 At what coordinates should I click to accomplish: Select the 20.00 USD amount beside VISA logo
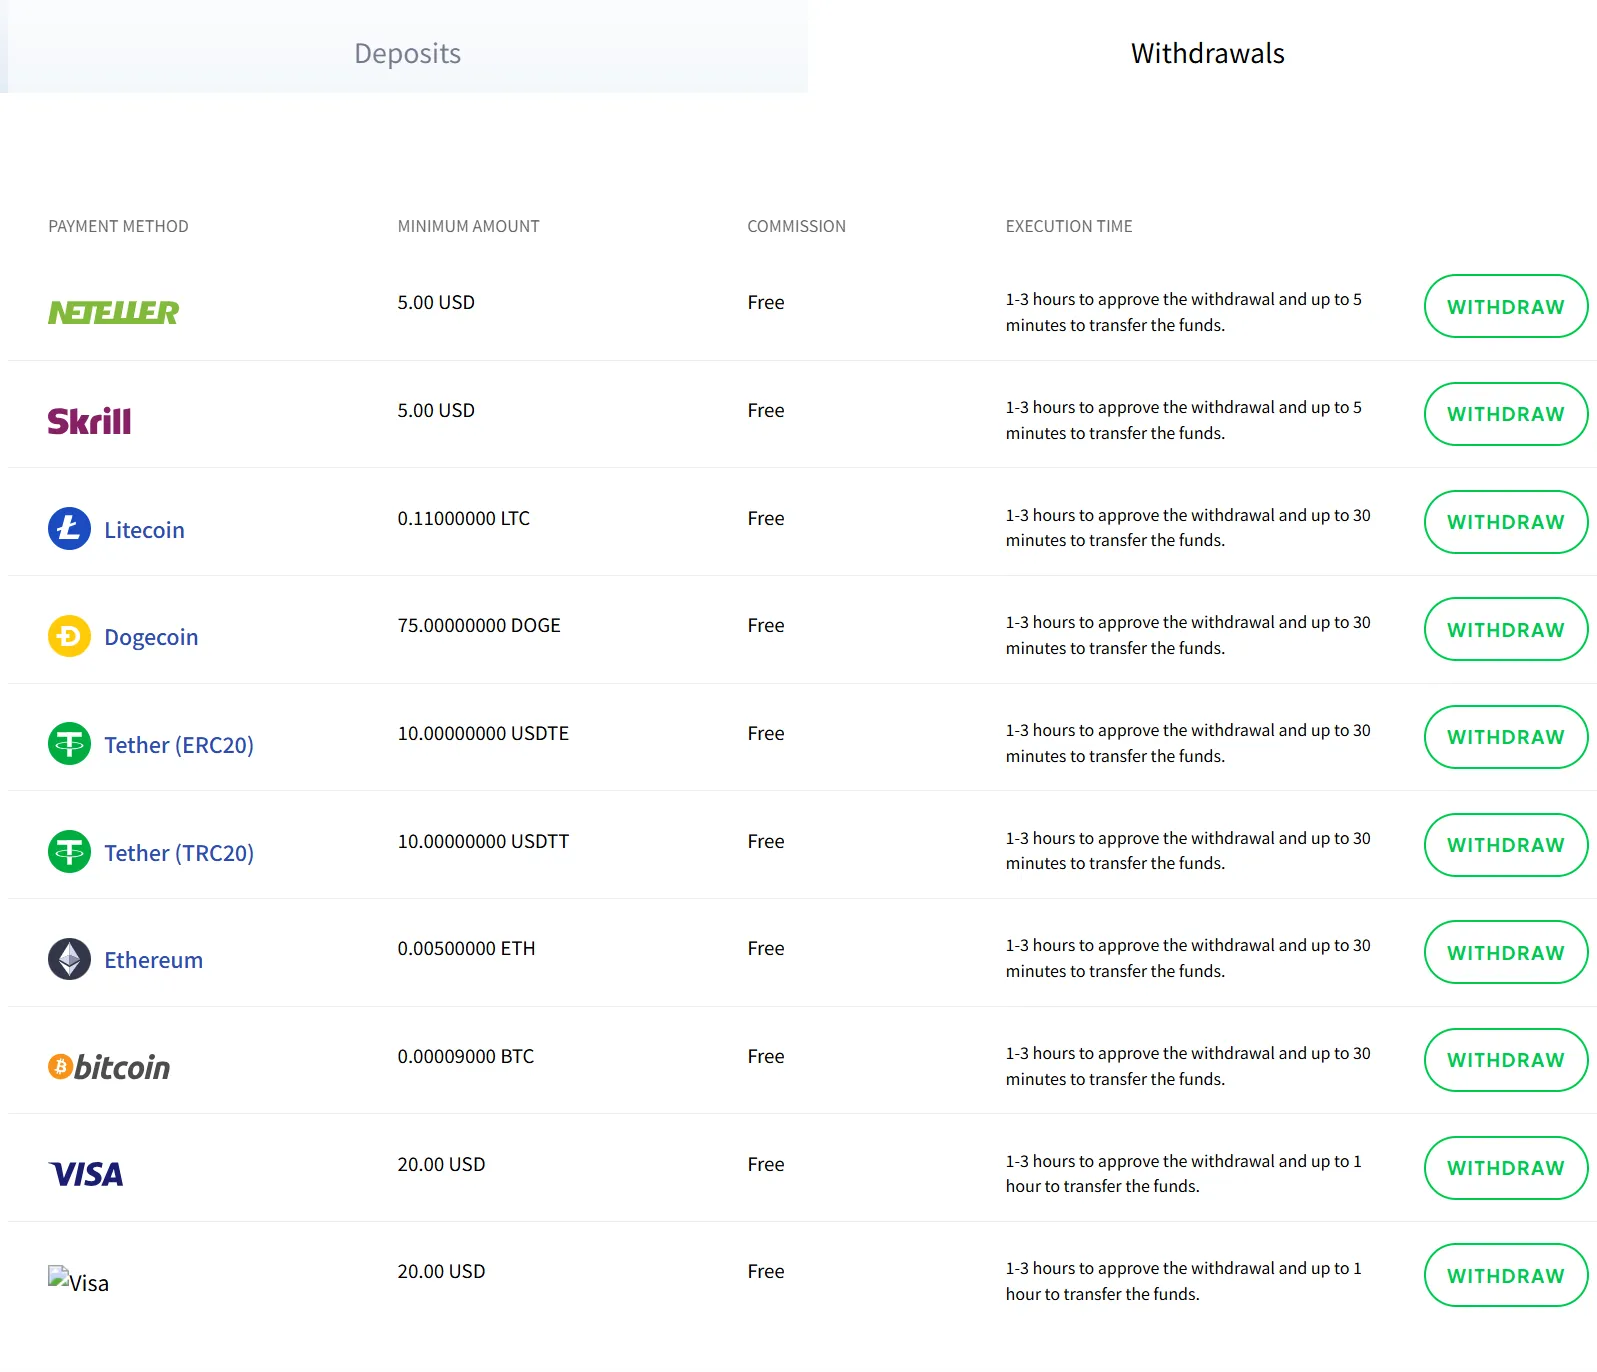(441, 1164)
